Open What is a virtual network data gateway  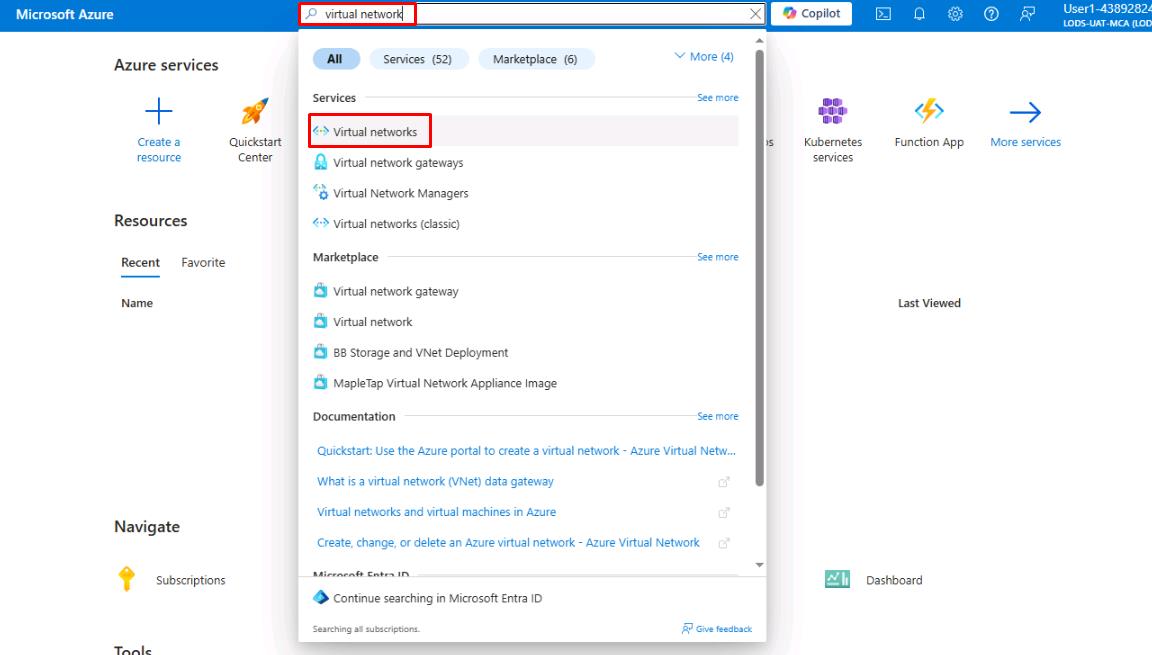[435, 482]
